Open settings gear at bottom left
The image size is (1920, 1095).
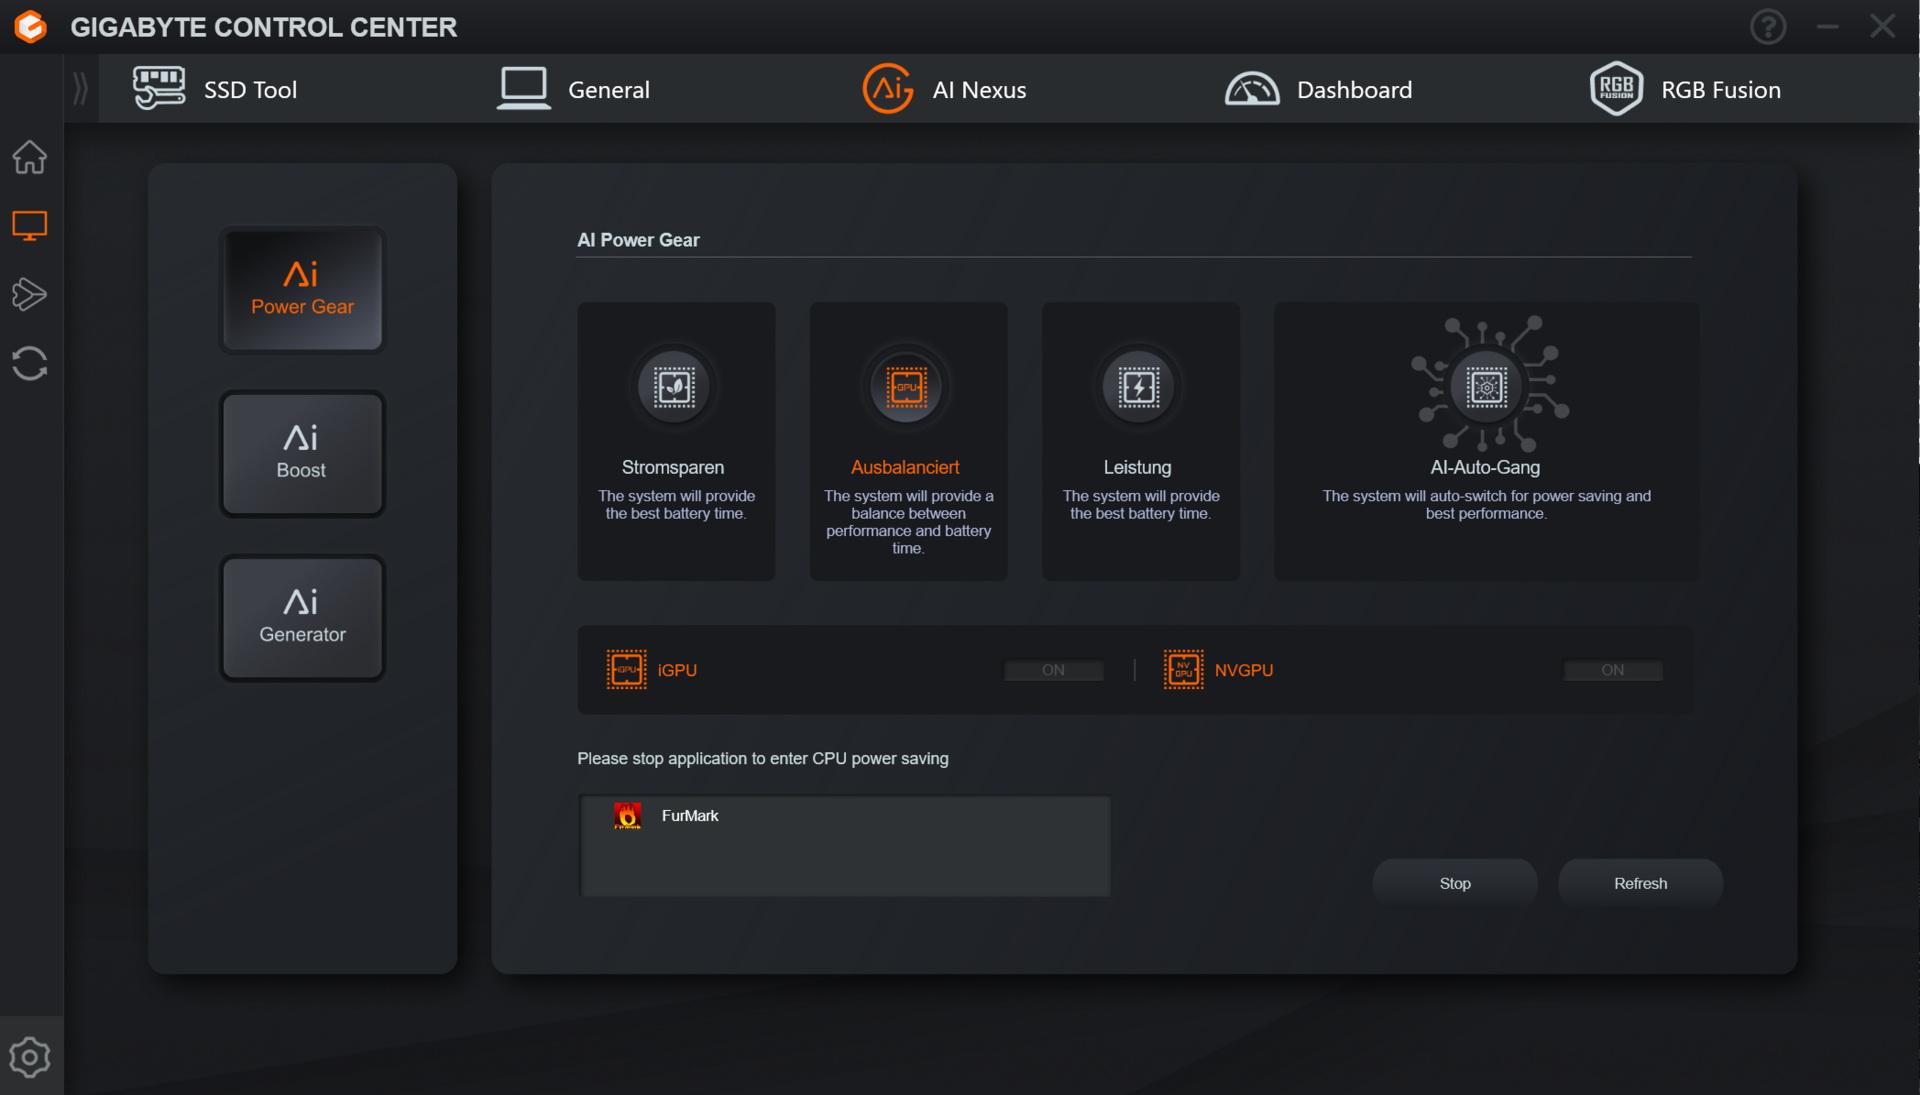pos(30,1057)
